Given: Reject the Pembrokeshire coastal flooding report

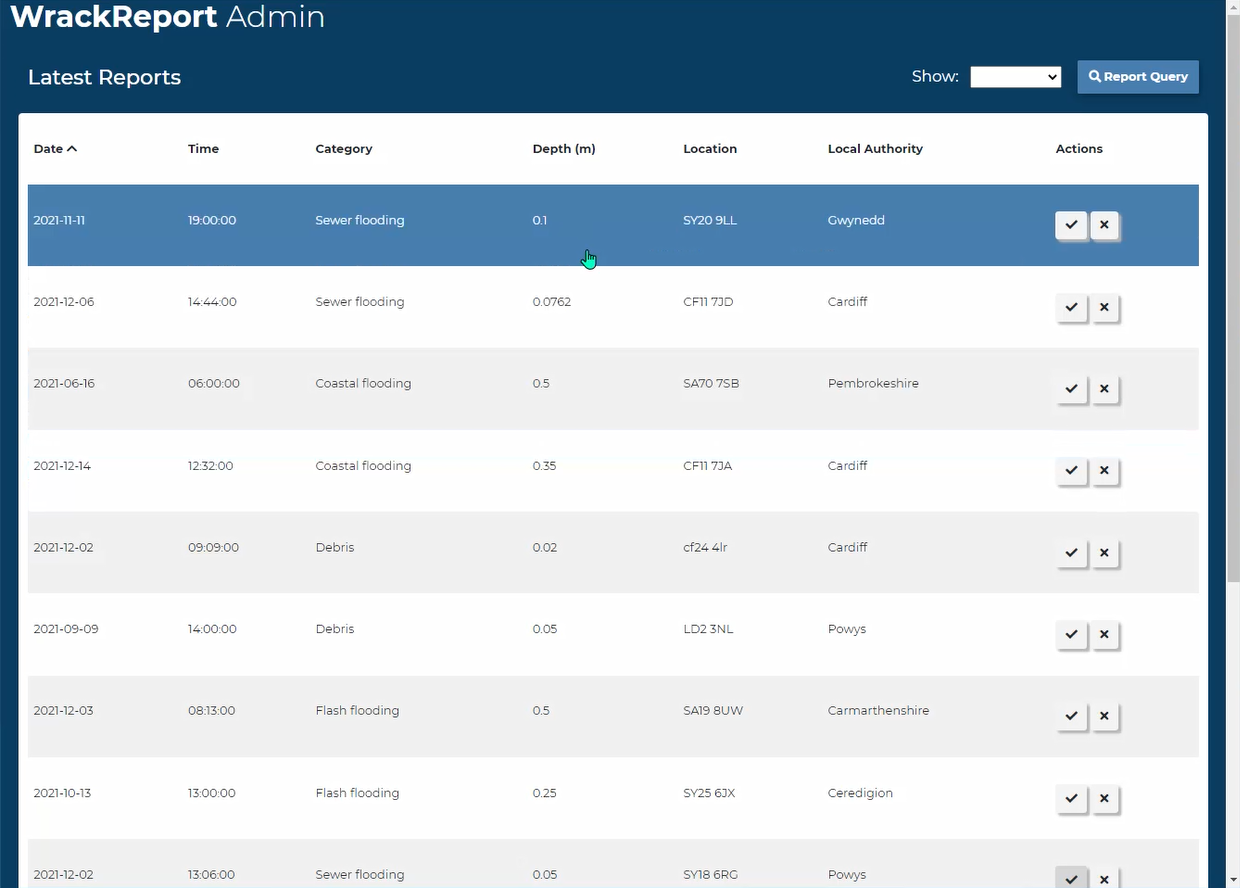Looking at the screenshot, I should pos(1104,389).
